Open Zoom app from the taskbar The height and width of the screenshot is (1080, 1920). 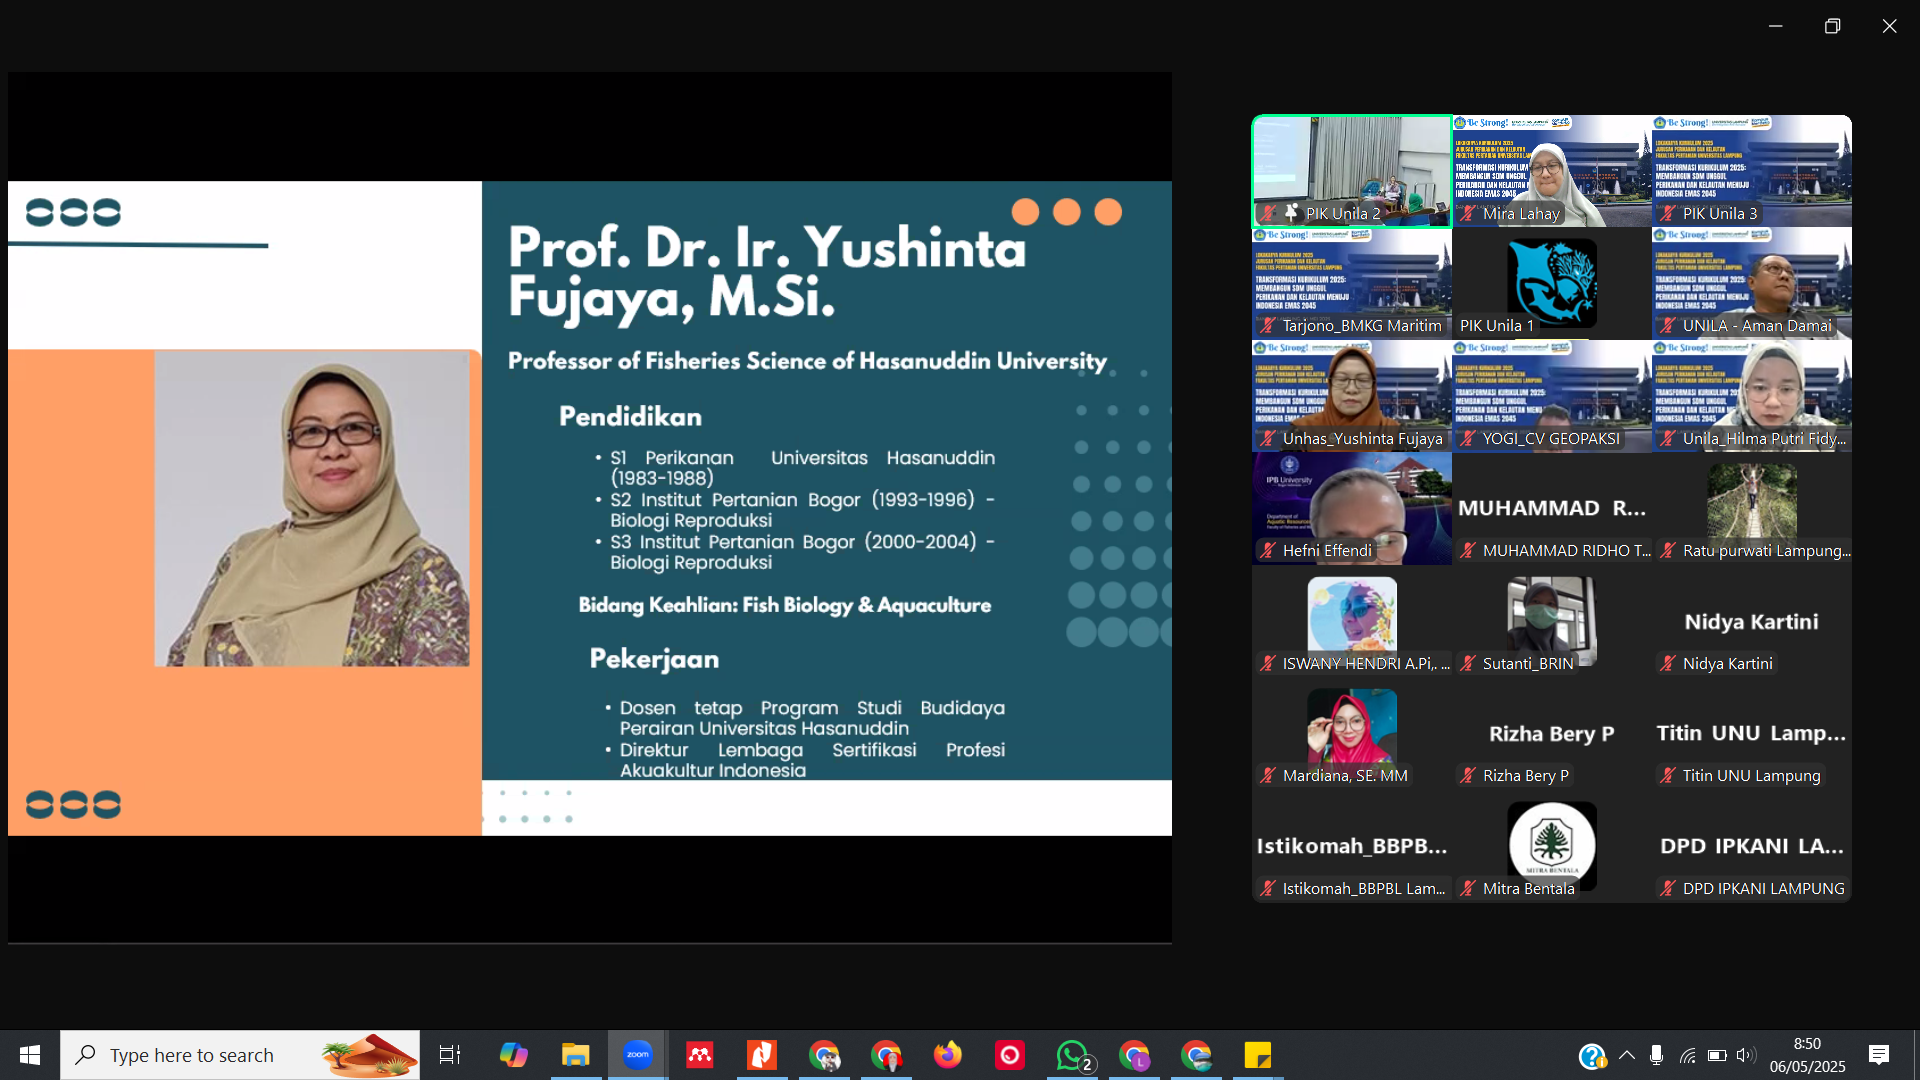coord(637,1055)
